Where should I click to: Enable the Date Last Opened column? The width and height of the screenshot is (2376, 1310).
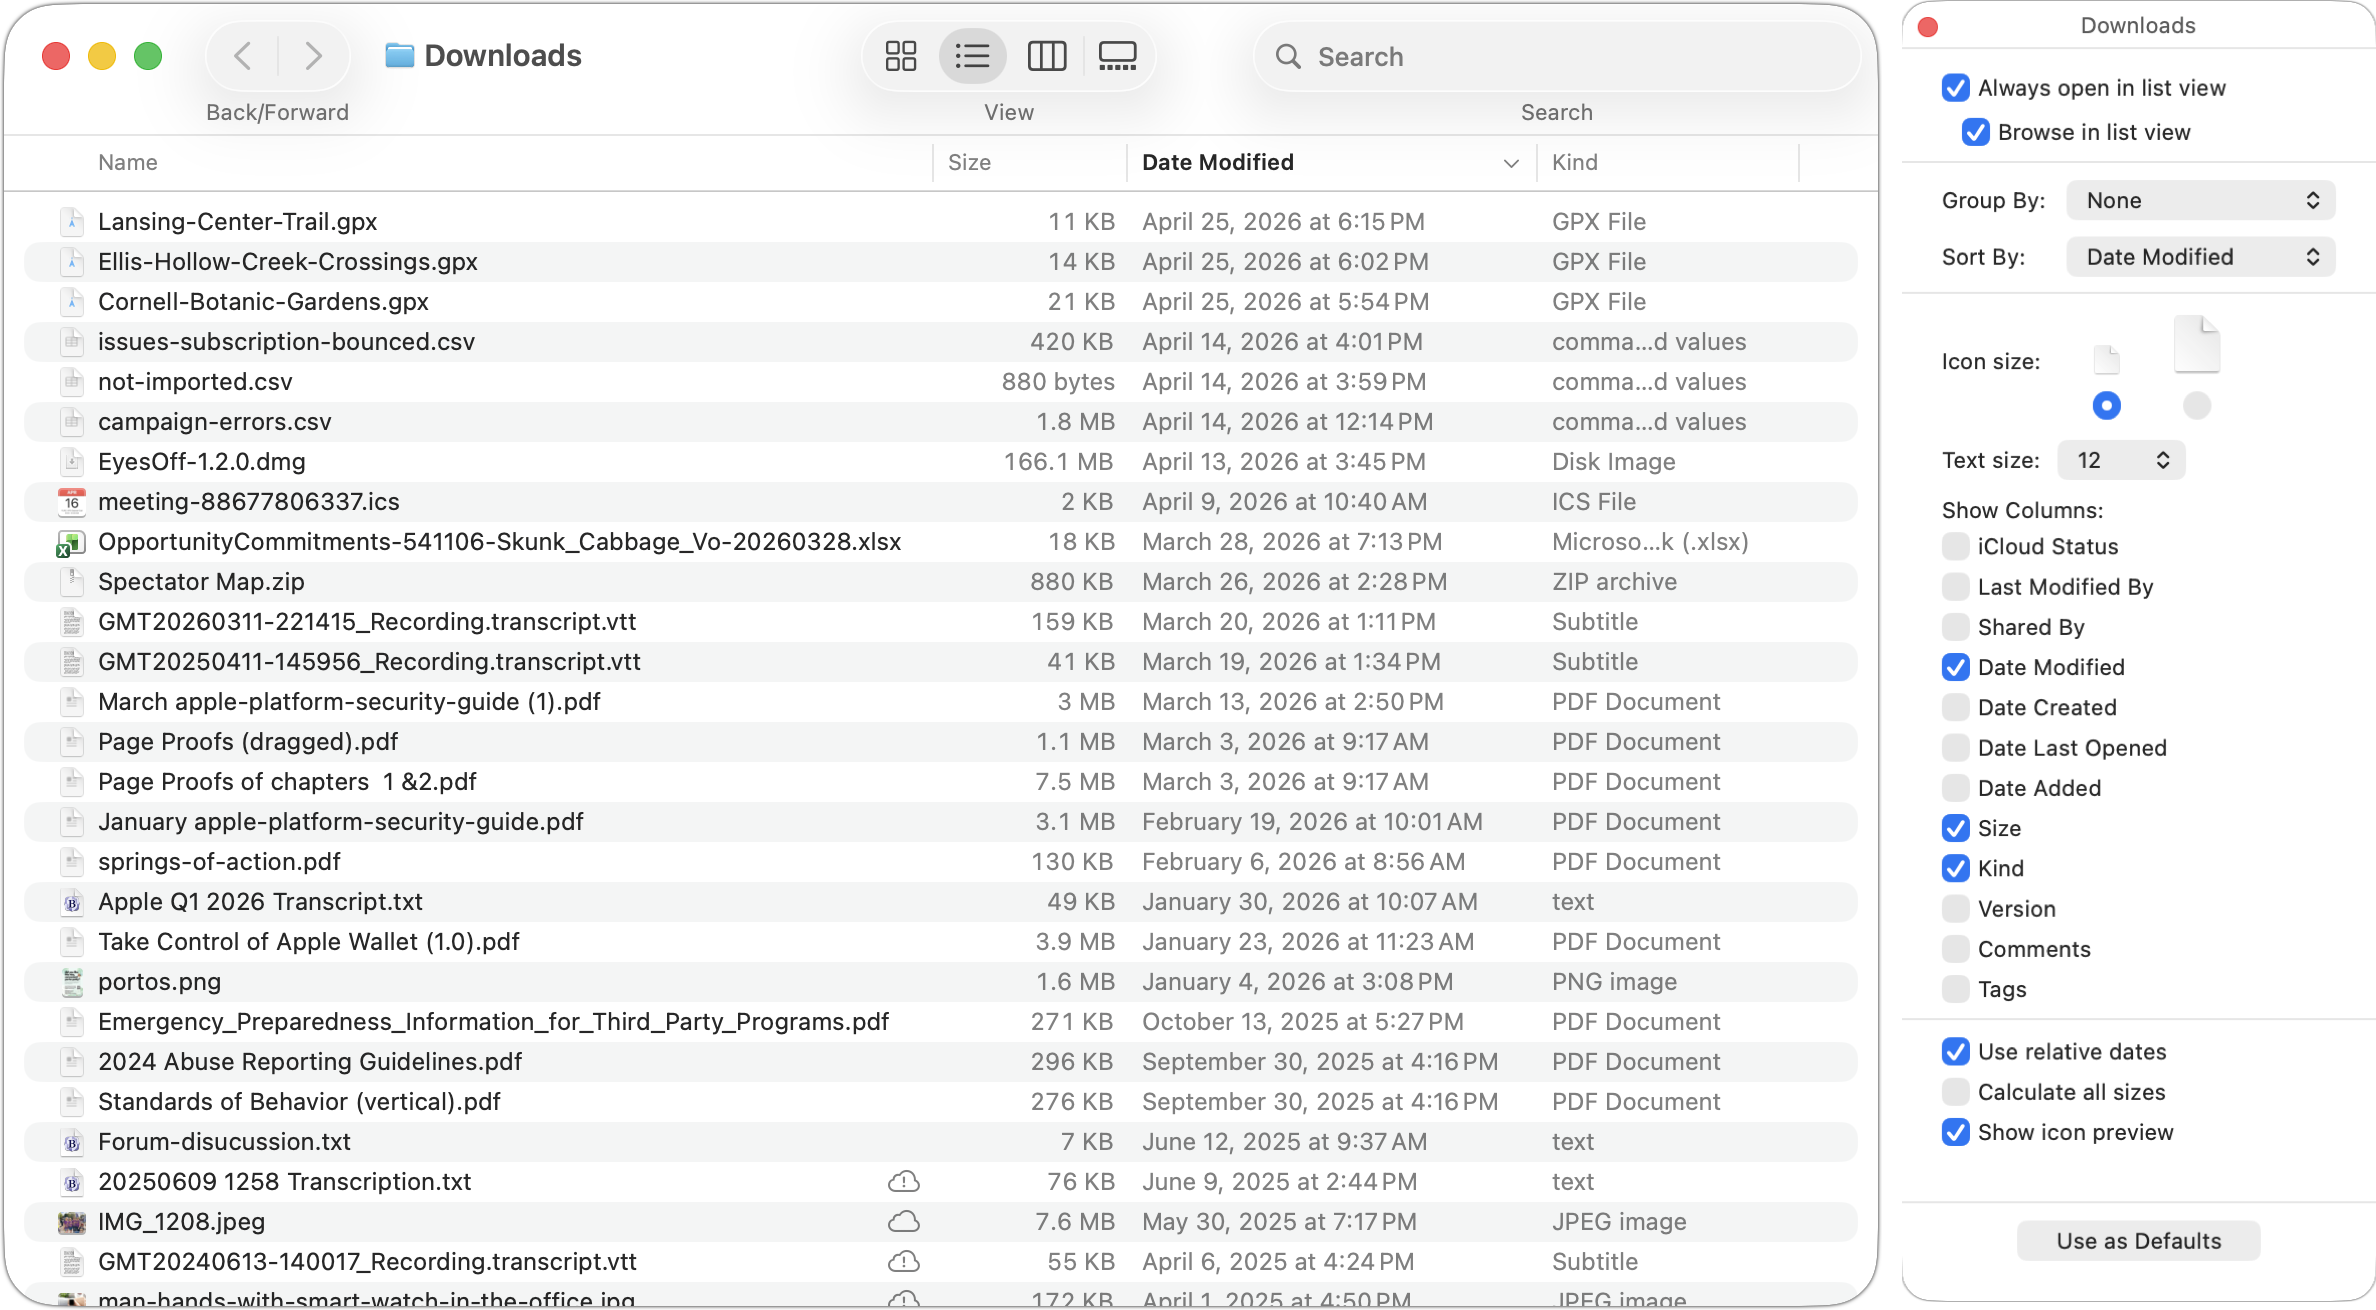[1956, 748]
